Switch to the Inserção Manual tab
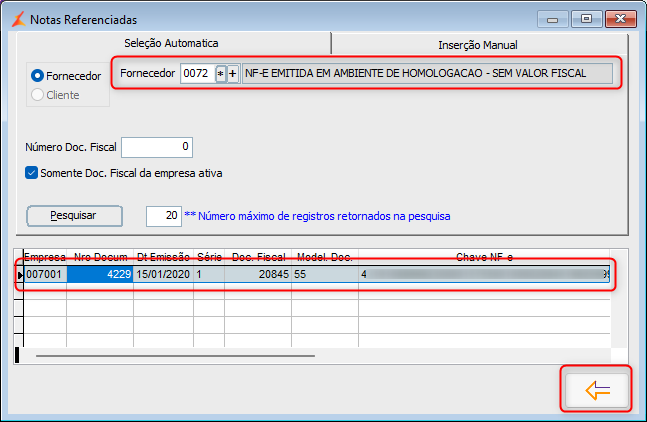Image resolution: width=647 pixels, height=422 pixels. pos(478,45)
